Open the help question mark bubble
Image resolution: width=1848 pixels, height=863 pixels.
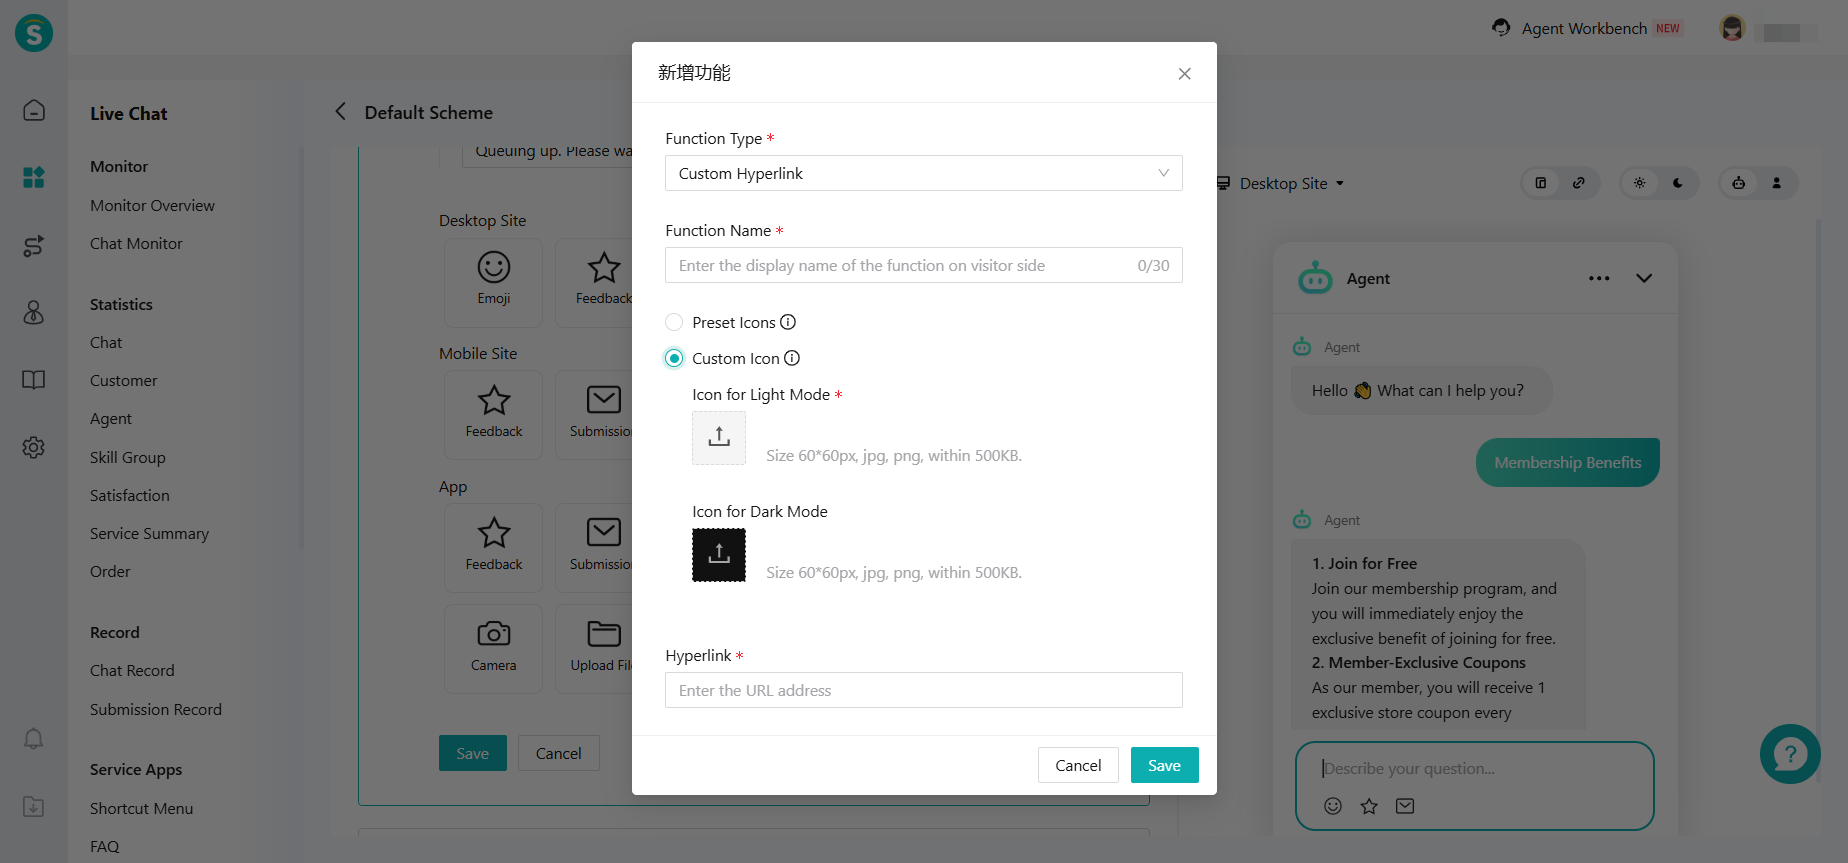coord(1789,754)
